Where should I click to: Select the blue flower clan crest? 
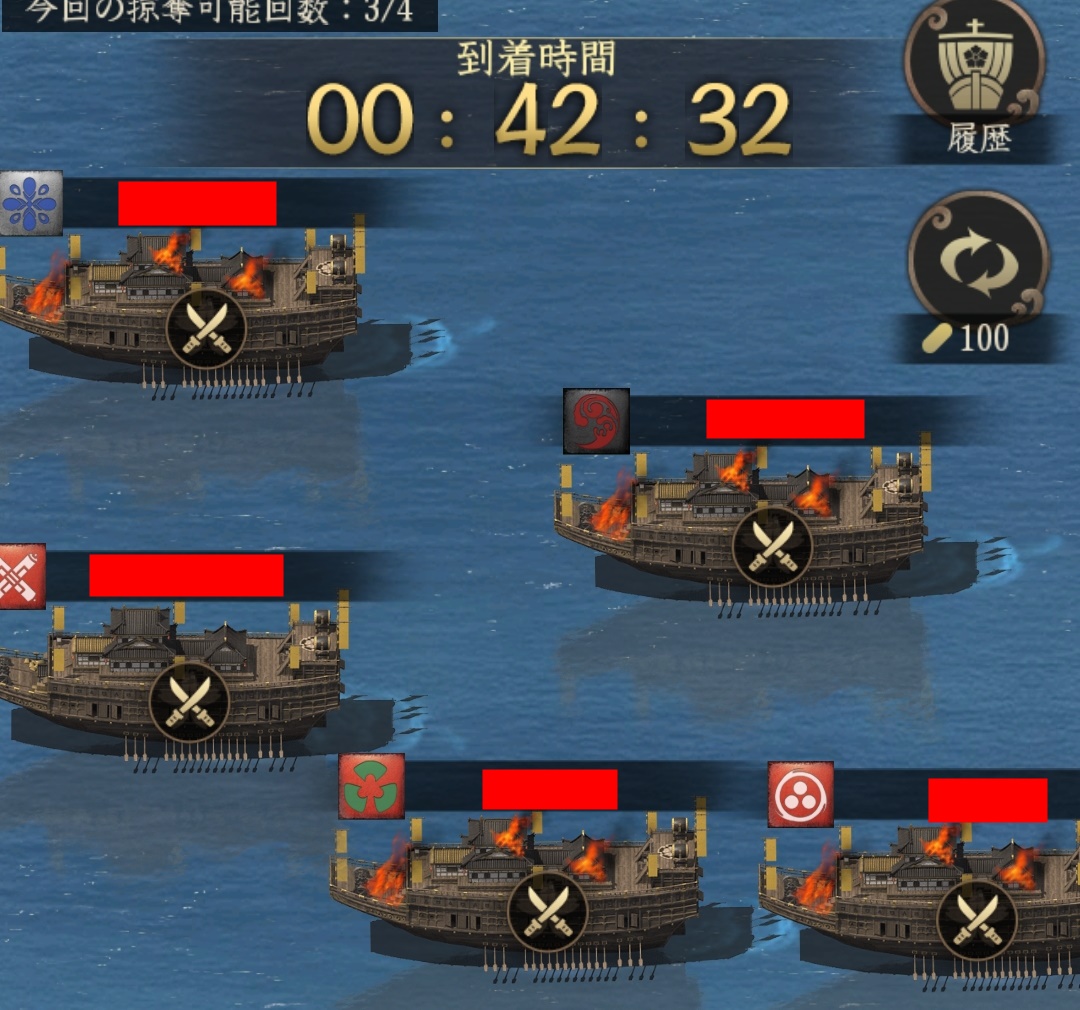coord(31,203)
